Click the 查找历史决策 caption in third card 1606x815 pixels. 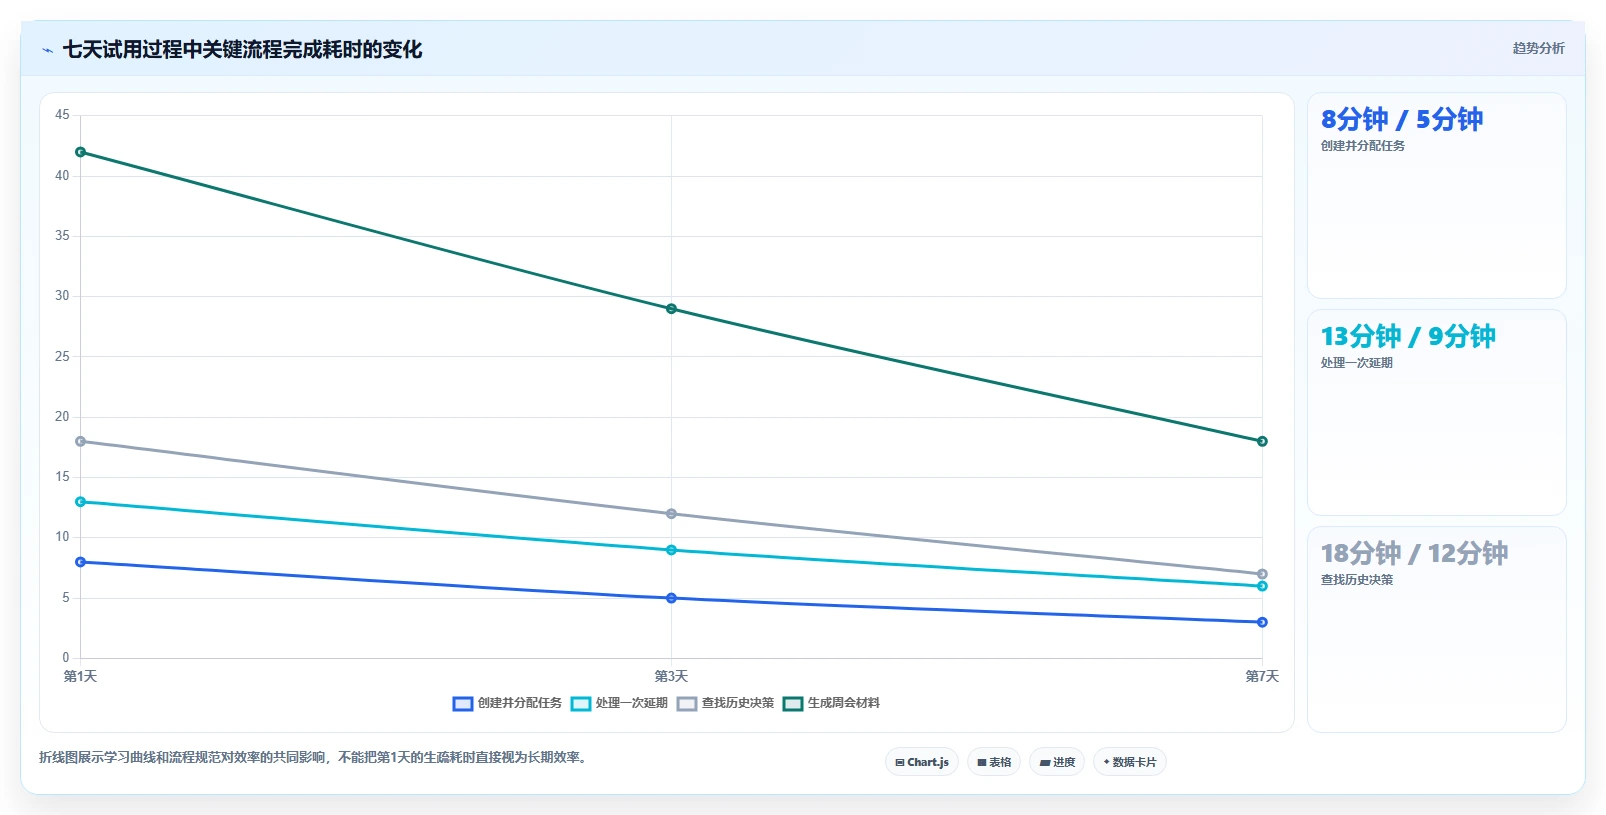pos(1356,580)
